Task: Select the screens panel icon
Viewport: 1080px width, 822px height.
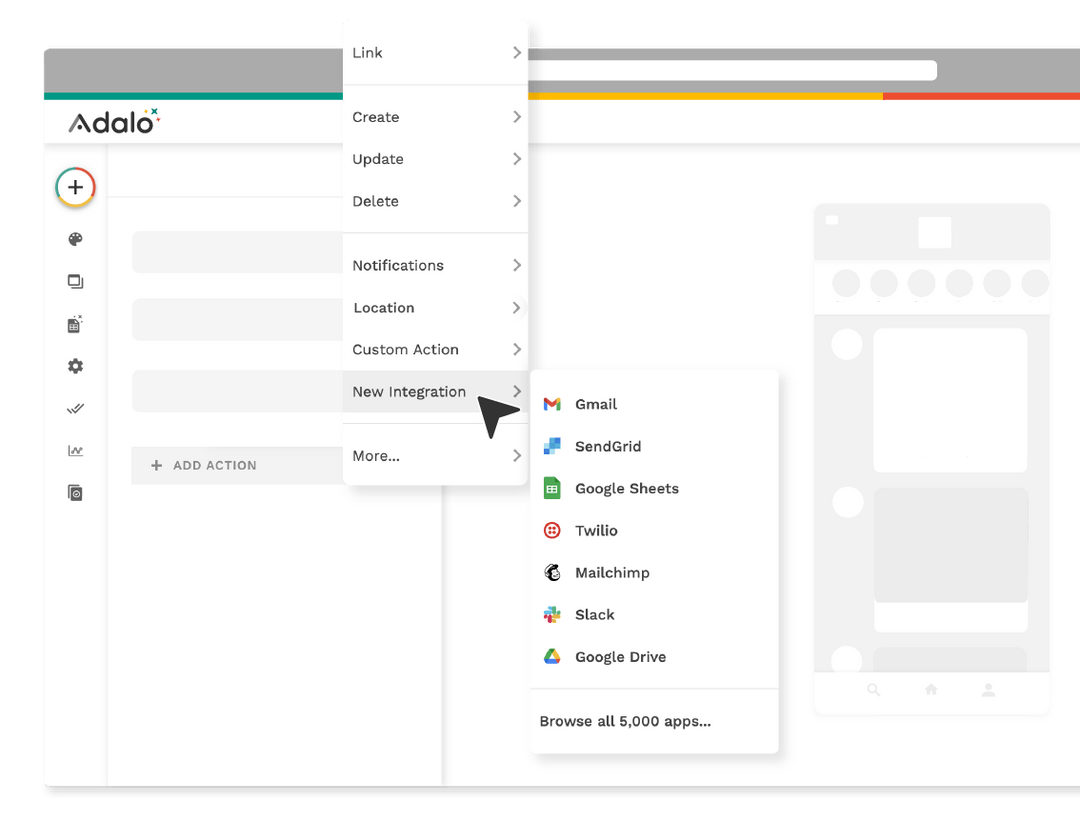Action: pos(75,281)
